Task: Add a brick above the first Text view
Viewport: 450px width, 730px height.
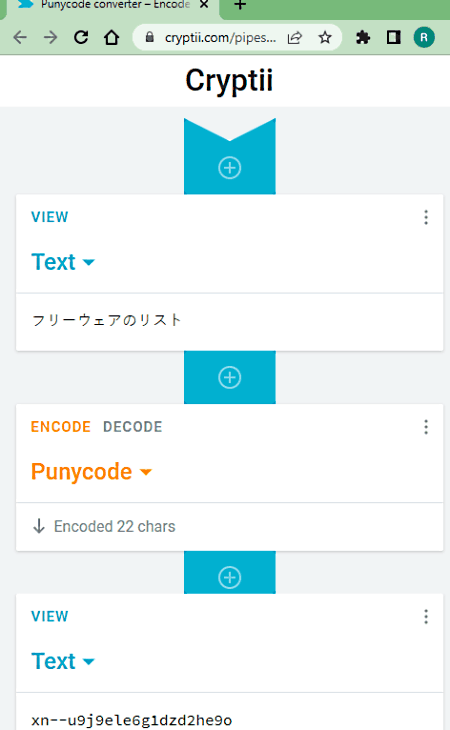Action: (229, 168)
